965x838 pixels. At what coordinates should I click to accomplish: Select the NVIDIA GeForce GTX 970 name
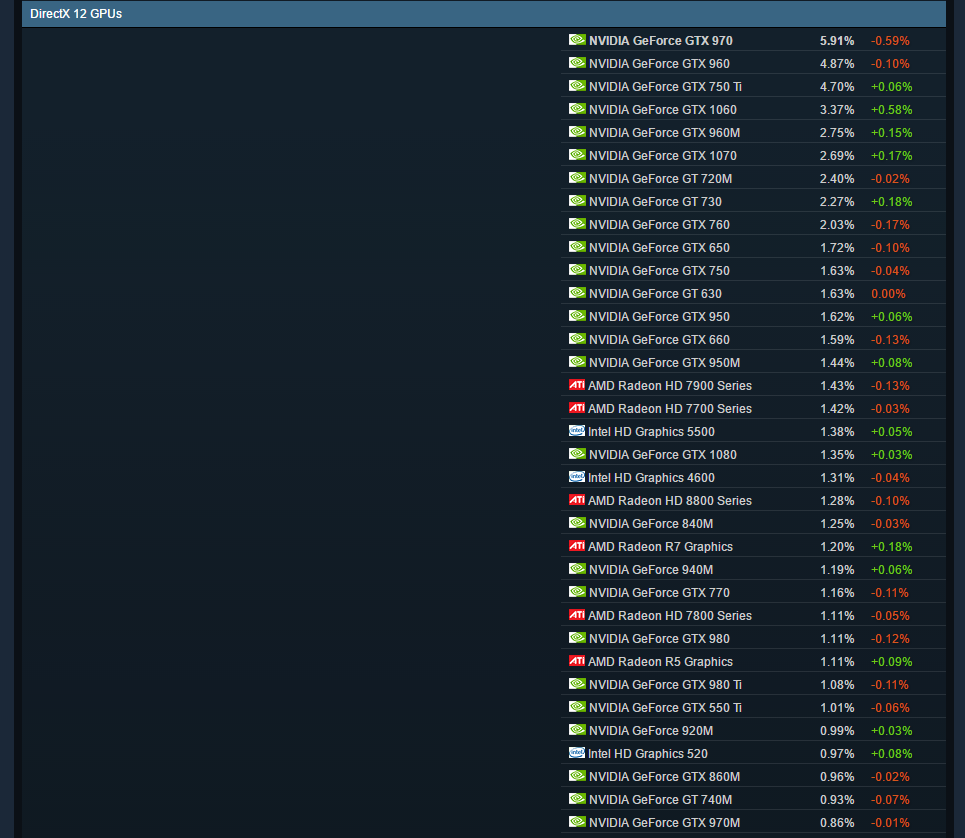point(660,41)
